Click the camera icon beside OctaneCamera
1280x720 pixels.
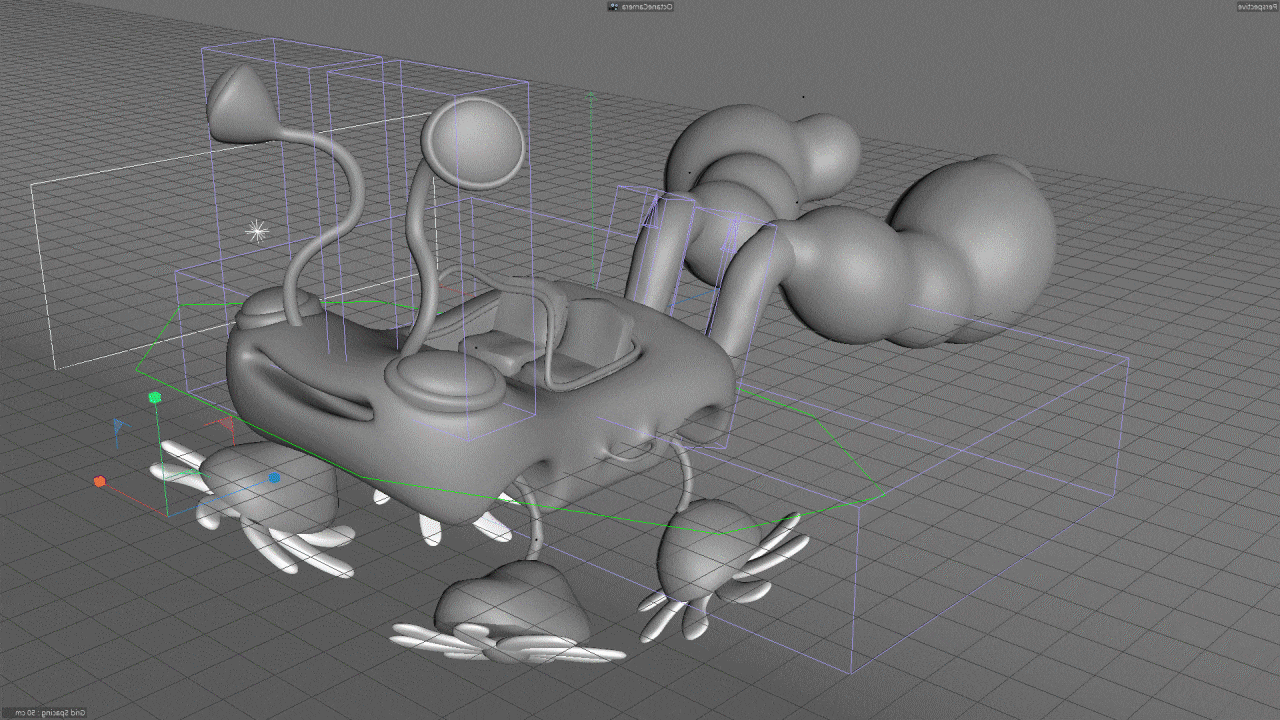pos(613,6)
